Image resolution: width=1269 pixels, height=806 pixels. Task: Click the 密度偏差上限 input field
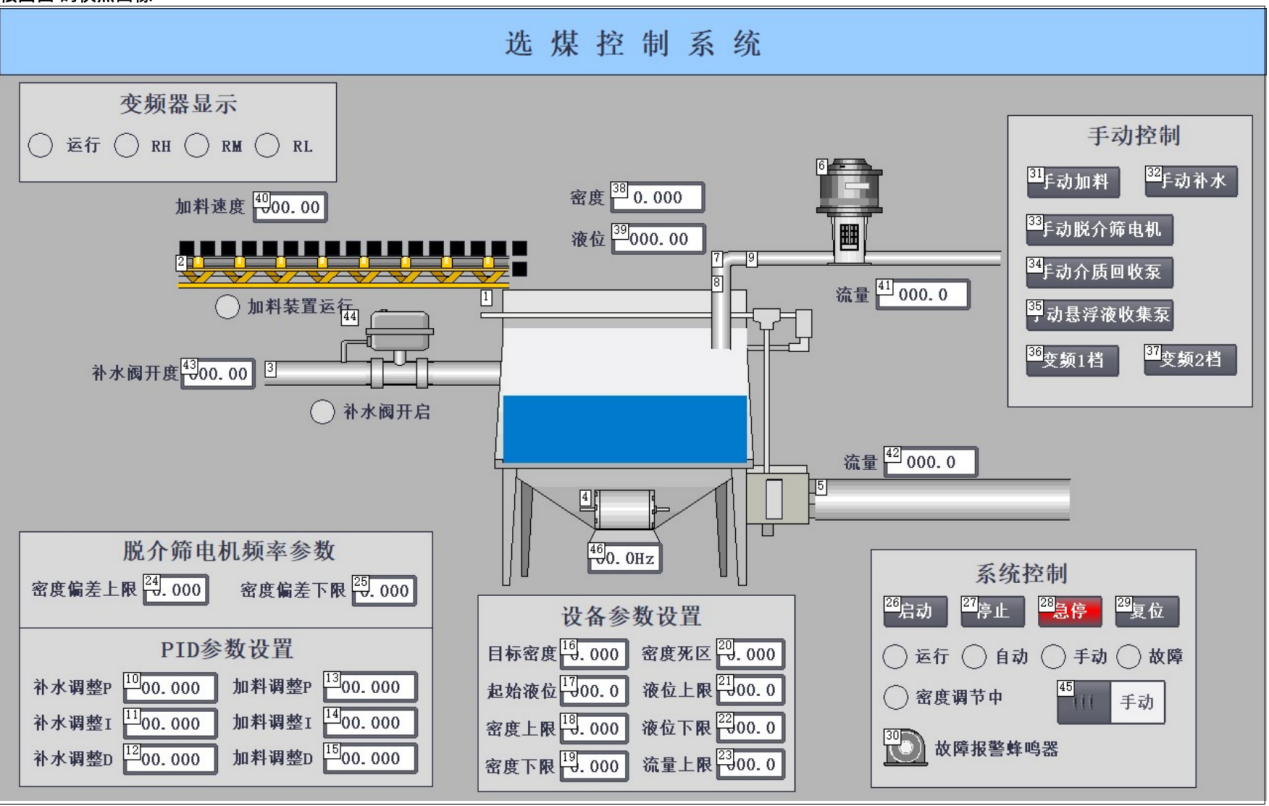(x=175, y=590)
